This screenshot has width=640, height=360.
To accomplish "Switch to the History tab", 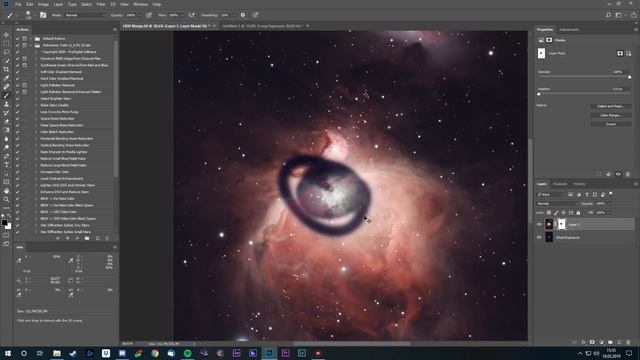I will tap(579, 184).
